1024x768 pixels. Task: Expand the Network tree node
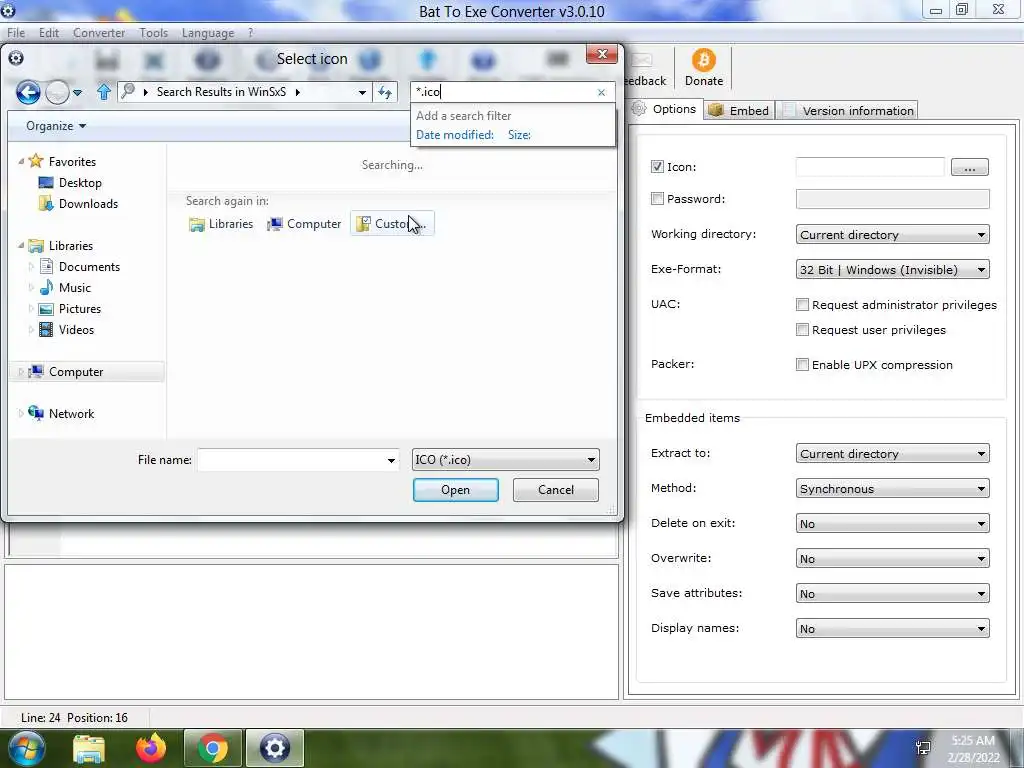pyautogui.click(x=21, y=413)
